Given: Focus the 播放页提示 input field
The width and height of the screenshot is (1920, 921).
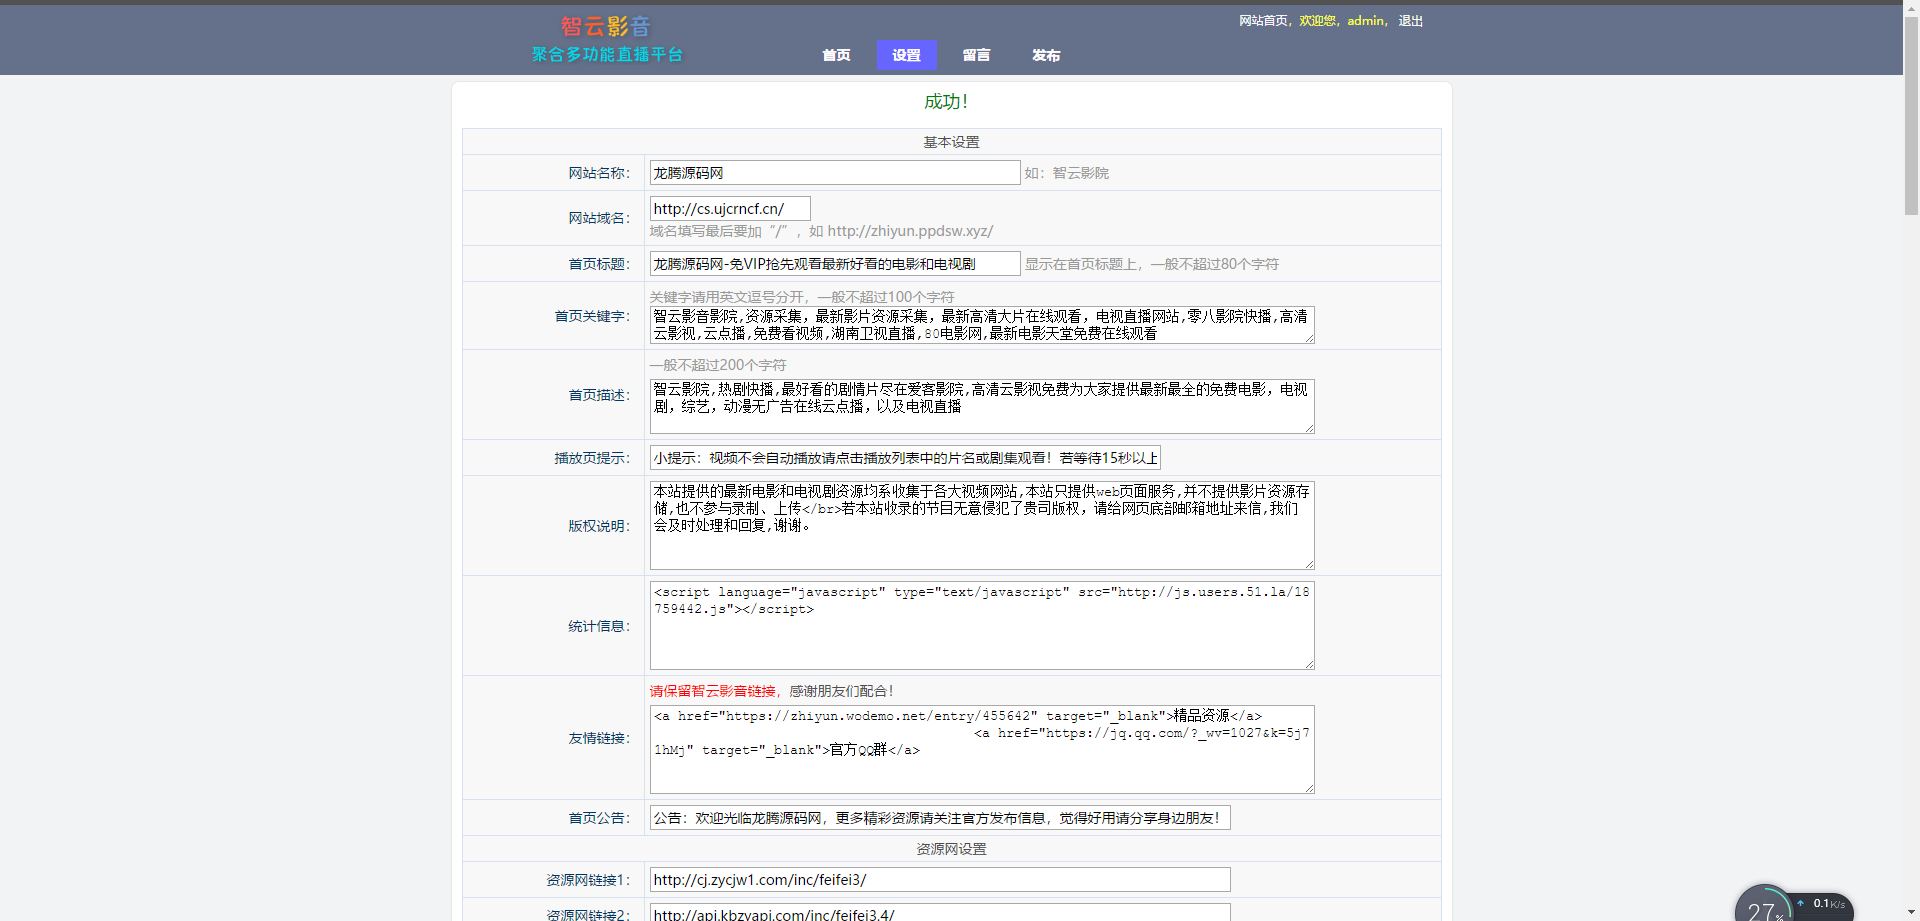Looking at the screenshot, I should [905, 458].
